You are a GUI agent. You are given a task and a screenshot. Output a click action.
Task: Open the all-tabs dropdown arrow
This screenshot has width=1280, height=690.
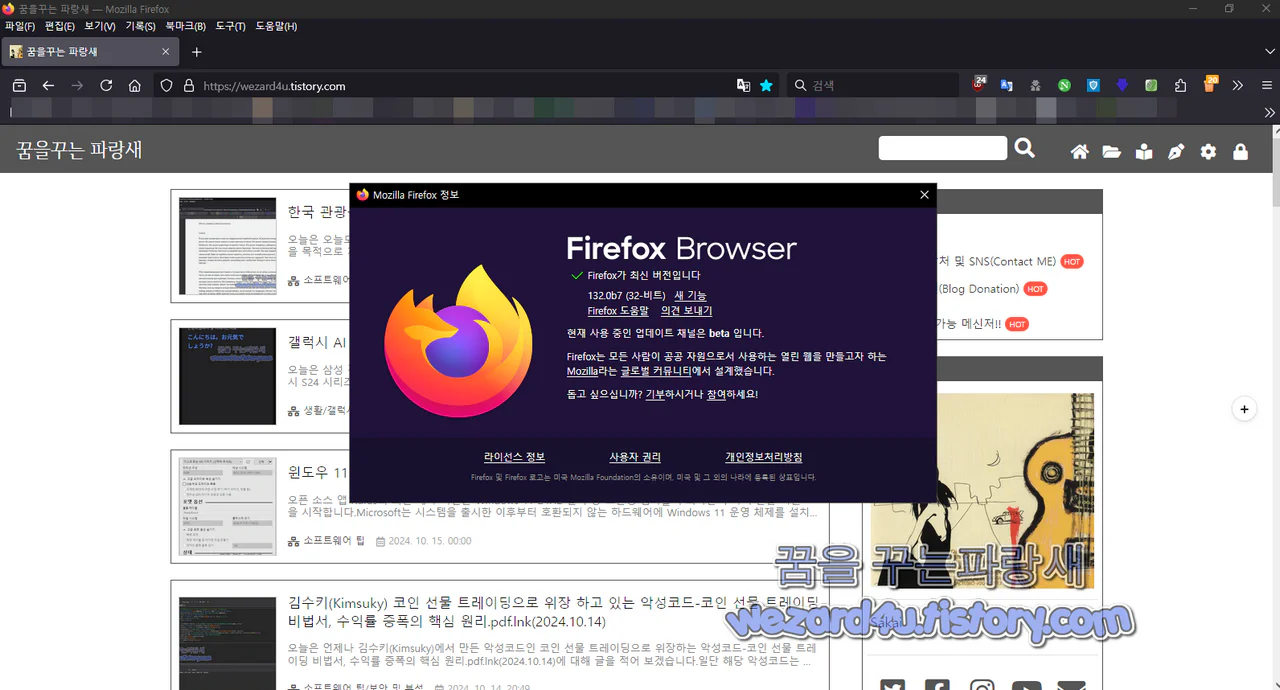pyautogui.click(x=1270, y=51)
